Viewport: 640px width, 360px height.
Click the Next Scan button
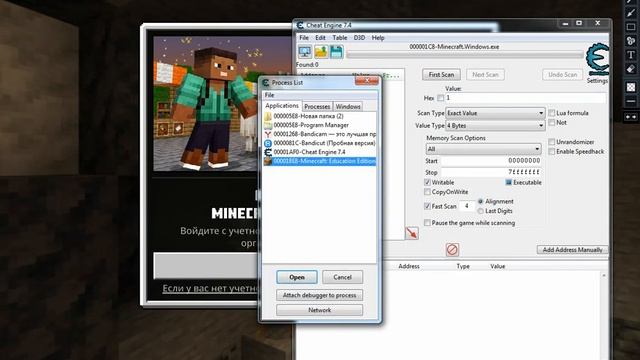point(485,75)
